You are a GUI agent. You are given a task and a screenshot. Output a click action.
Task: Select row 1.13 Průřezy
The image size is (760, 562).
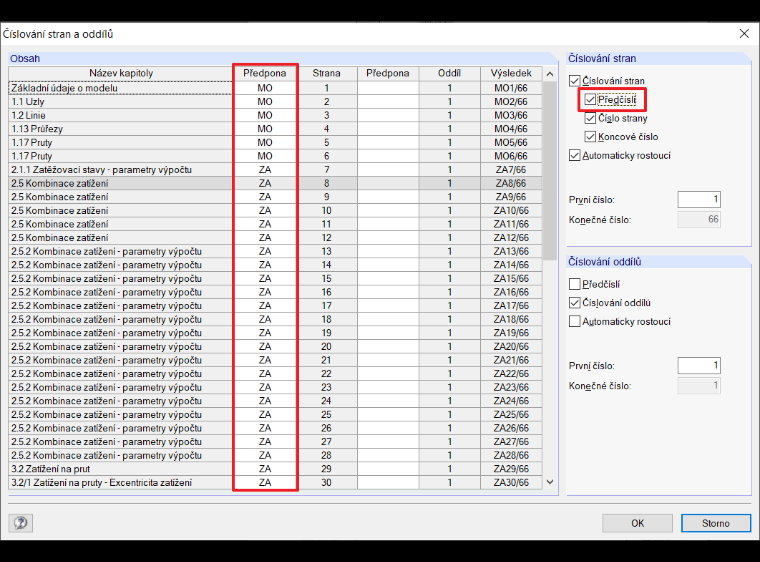[x=121, y=129]
